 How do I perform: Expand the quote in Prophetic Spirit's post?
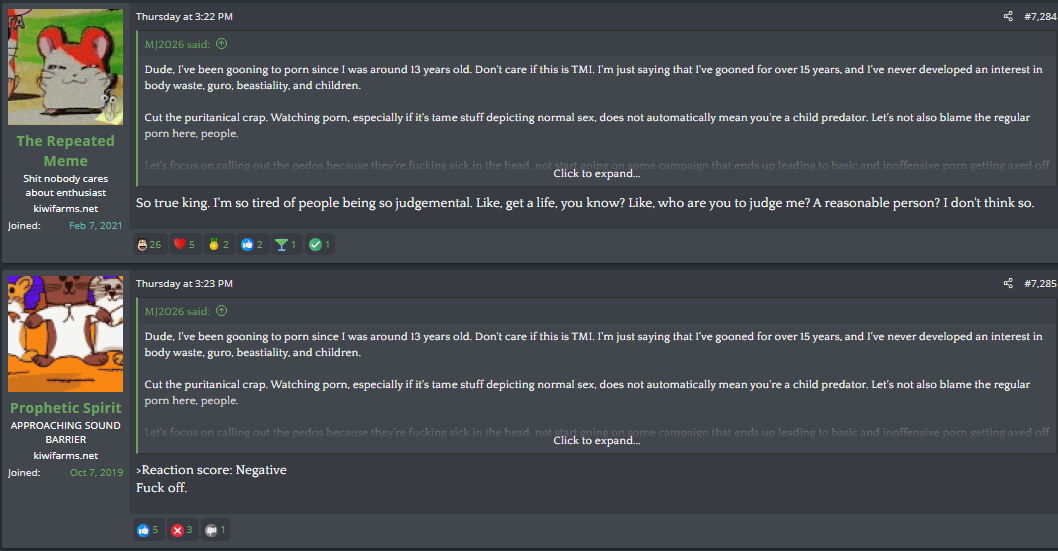596,440
